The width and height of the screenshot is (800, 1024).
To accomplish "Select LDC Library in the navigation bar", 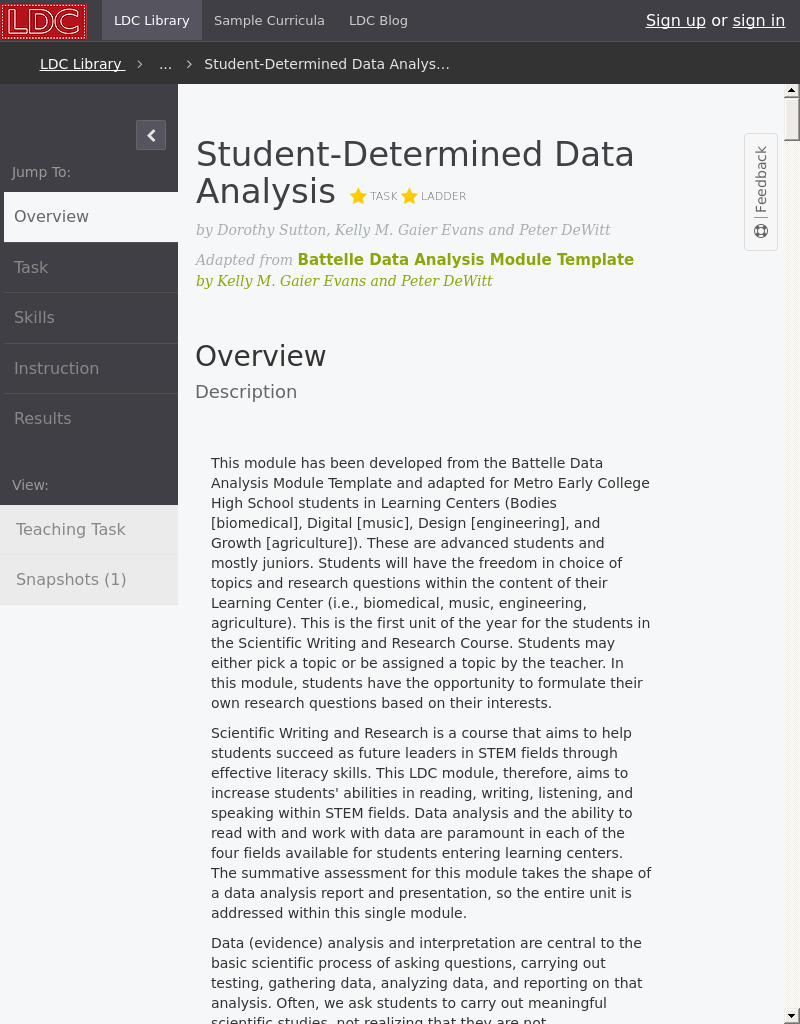I will tap(151, 20).
